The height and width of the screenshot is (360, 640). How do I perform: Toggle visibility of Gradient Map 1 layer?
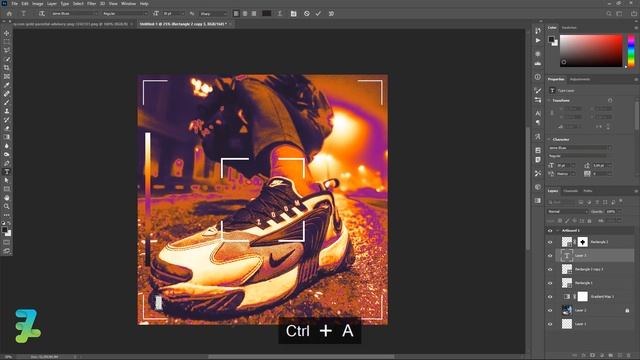(x=550, y=297)
